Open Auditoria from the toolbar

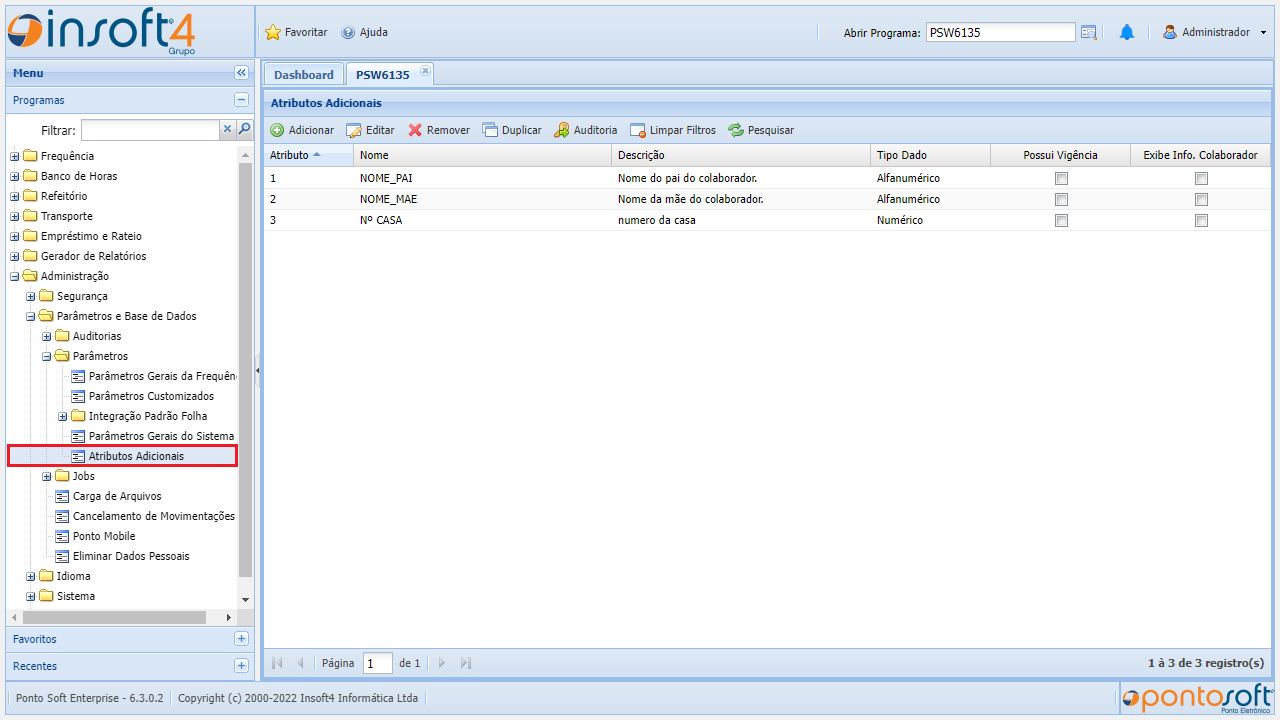(x=585, y=130)
